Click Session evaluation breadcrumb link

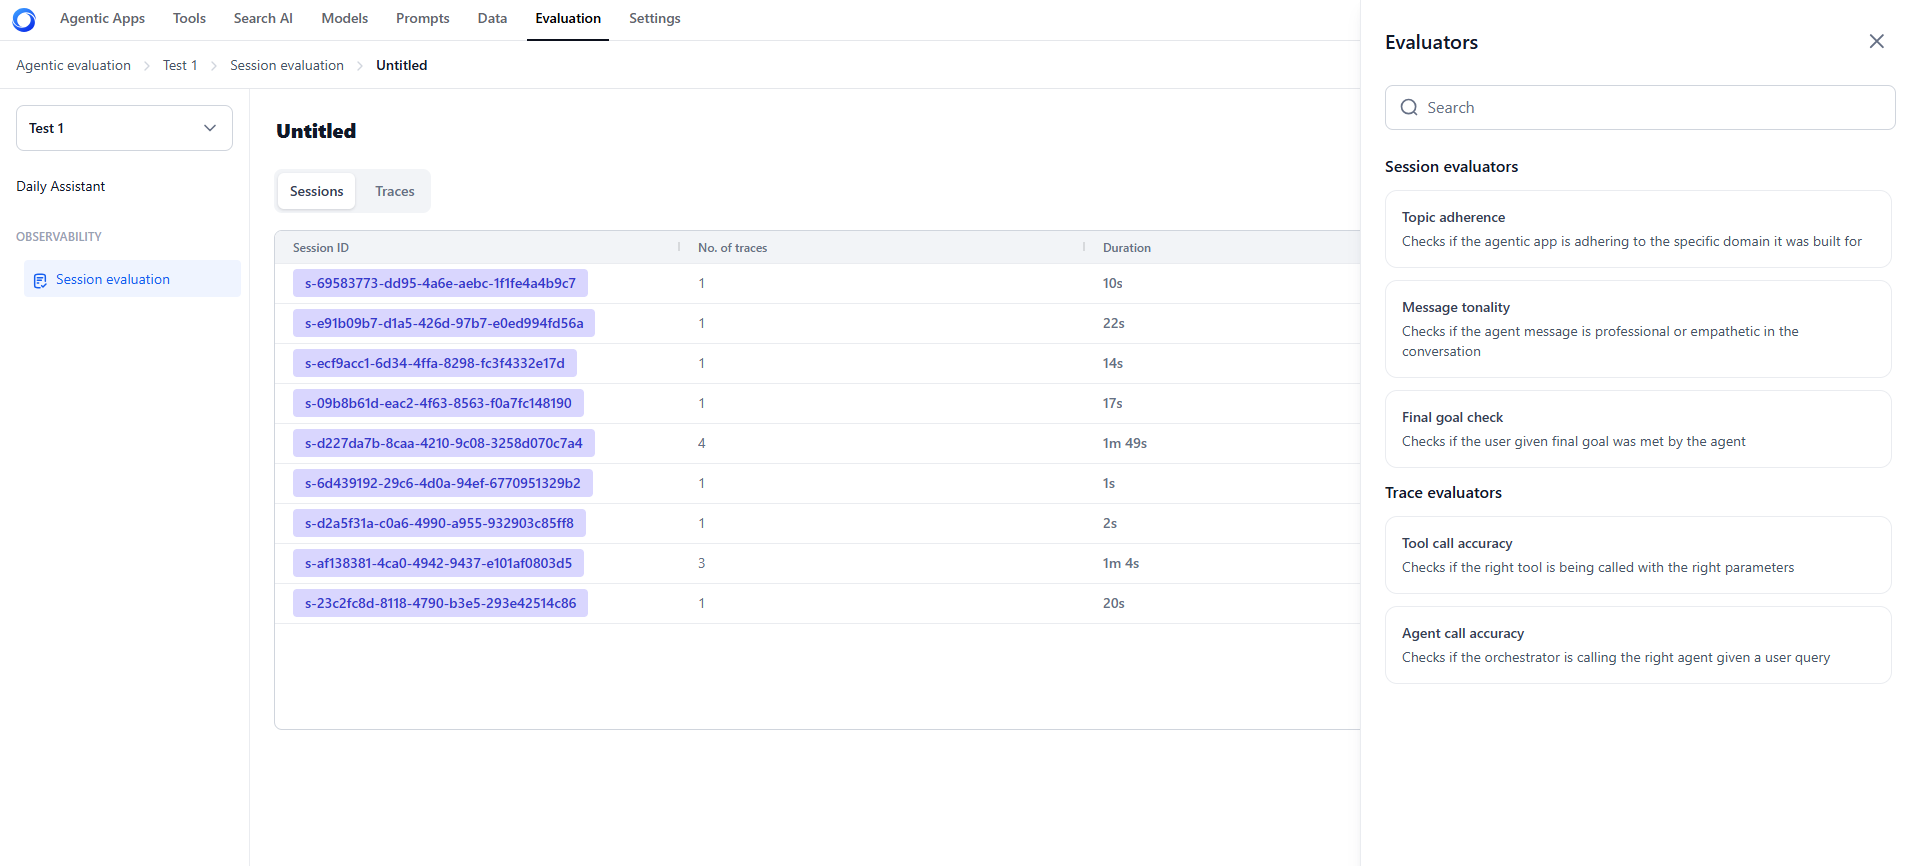point(287,65)
